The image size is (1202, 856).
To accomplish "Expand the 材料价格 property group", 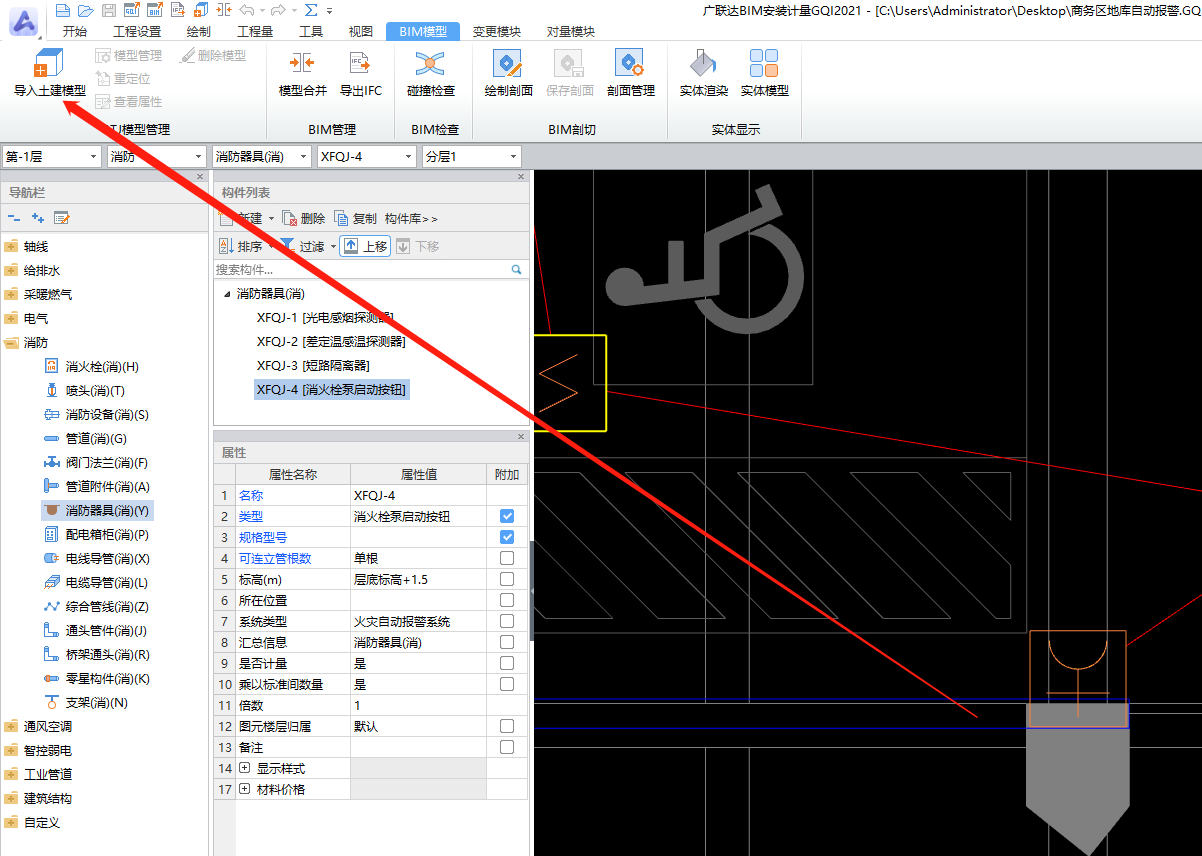I will (x=245, y=789).
